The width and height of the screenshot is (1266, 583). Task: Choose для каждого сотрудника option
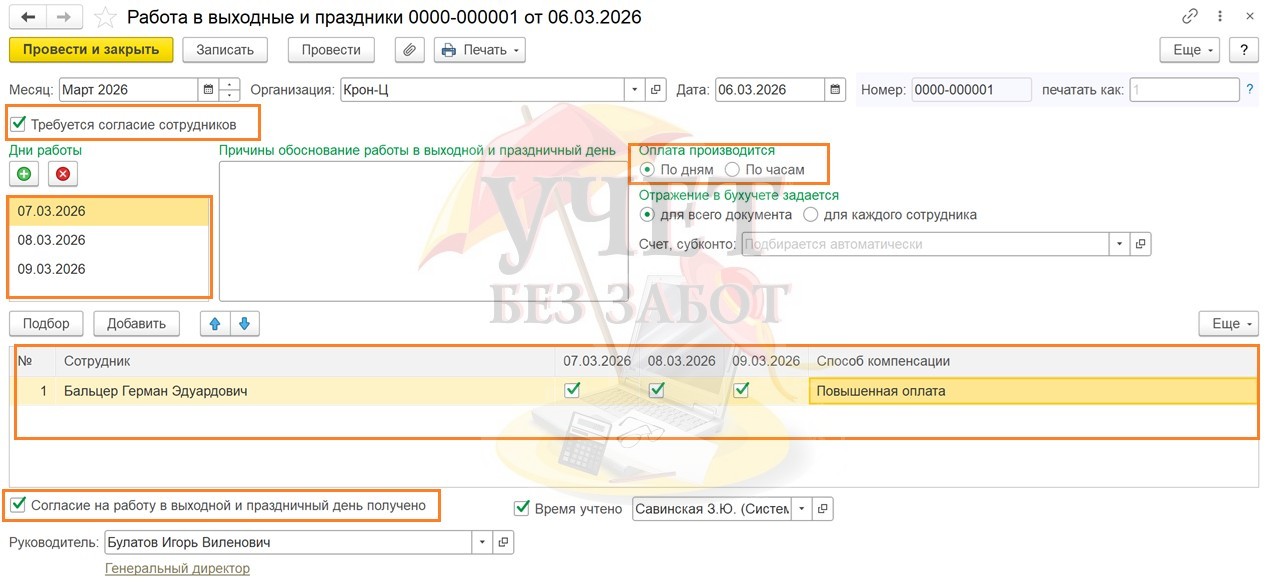click(x=811, y=214)
